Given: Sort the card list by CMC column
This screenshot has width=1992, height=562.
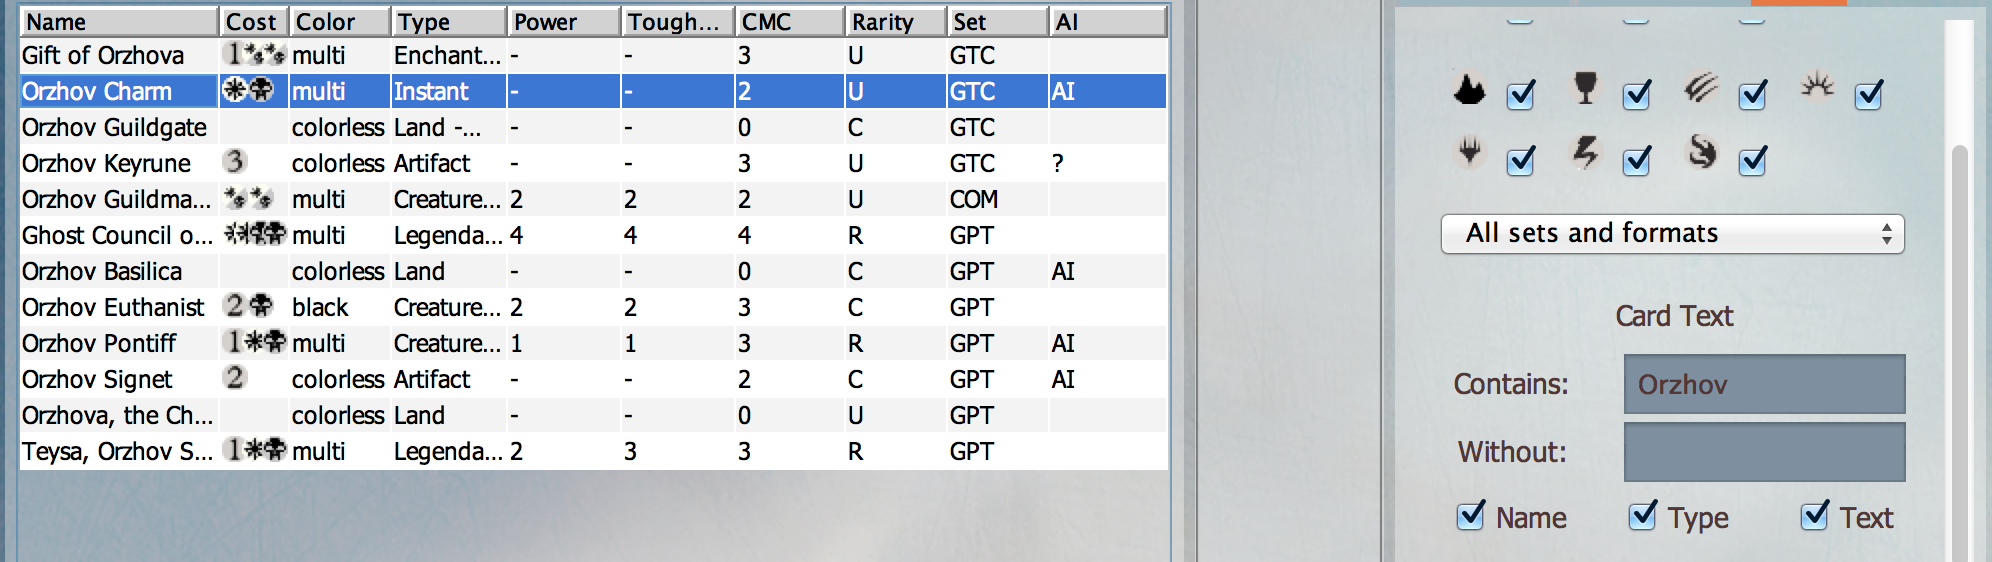Looking at the screenshot, I should pos(790,22).
